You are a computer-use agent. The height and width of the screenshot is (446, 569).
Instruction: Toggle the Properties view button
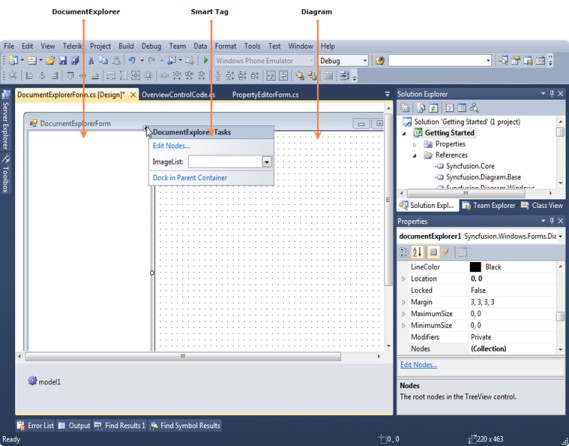tap(433, 252)
